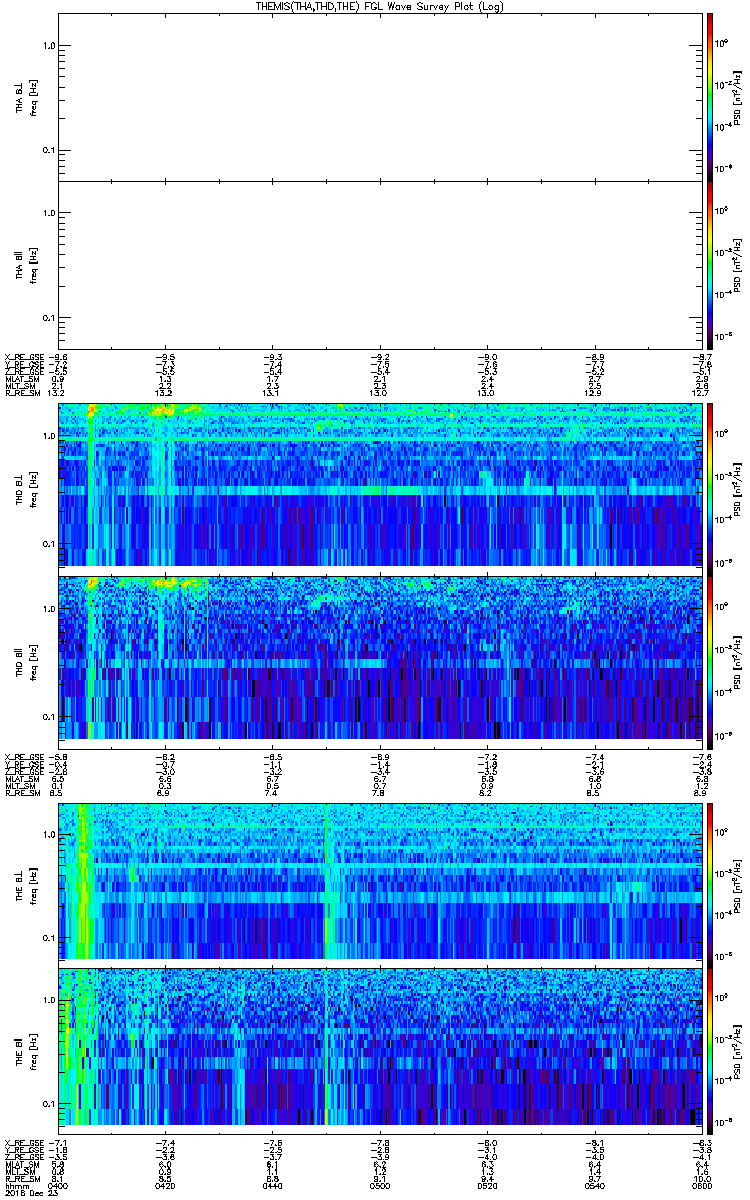Viewport: 750px width, 1200px height.
Task: Click the 0.1 frequency tick on THE BII
Action: [x=47, y=1103]
